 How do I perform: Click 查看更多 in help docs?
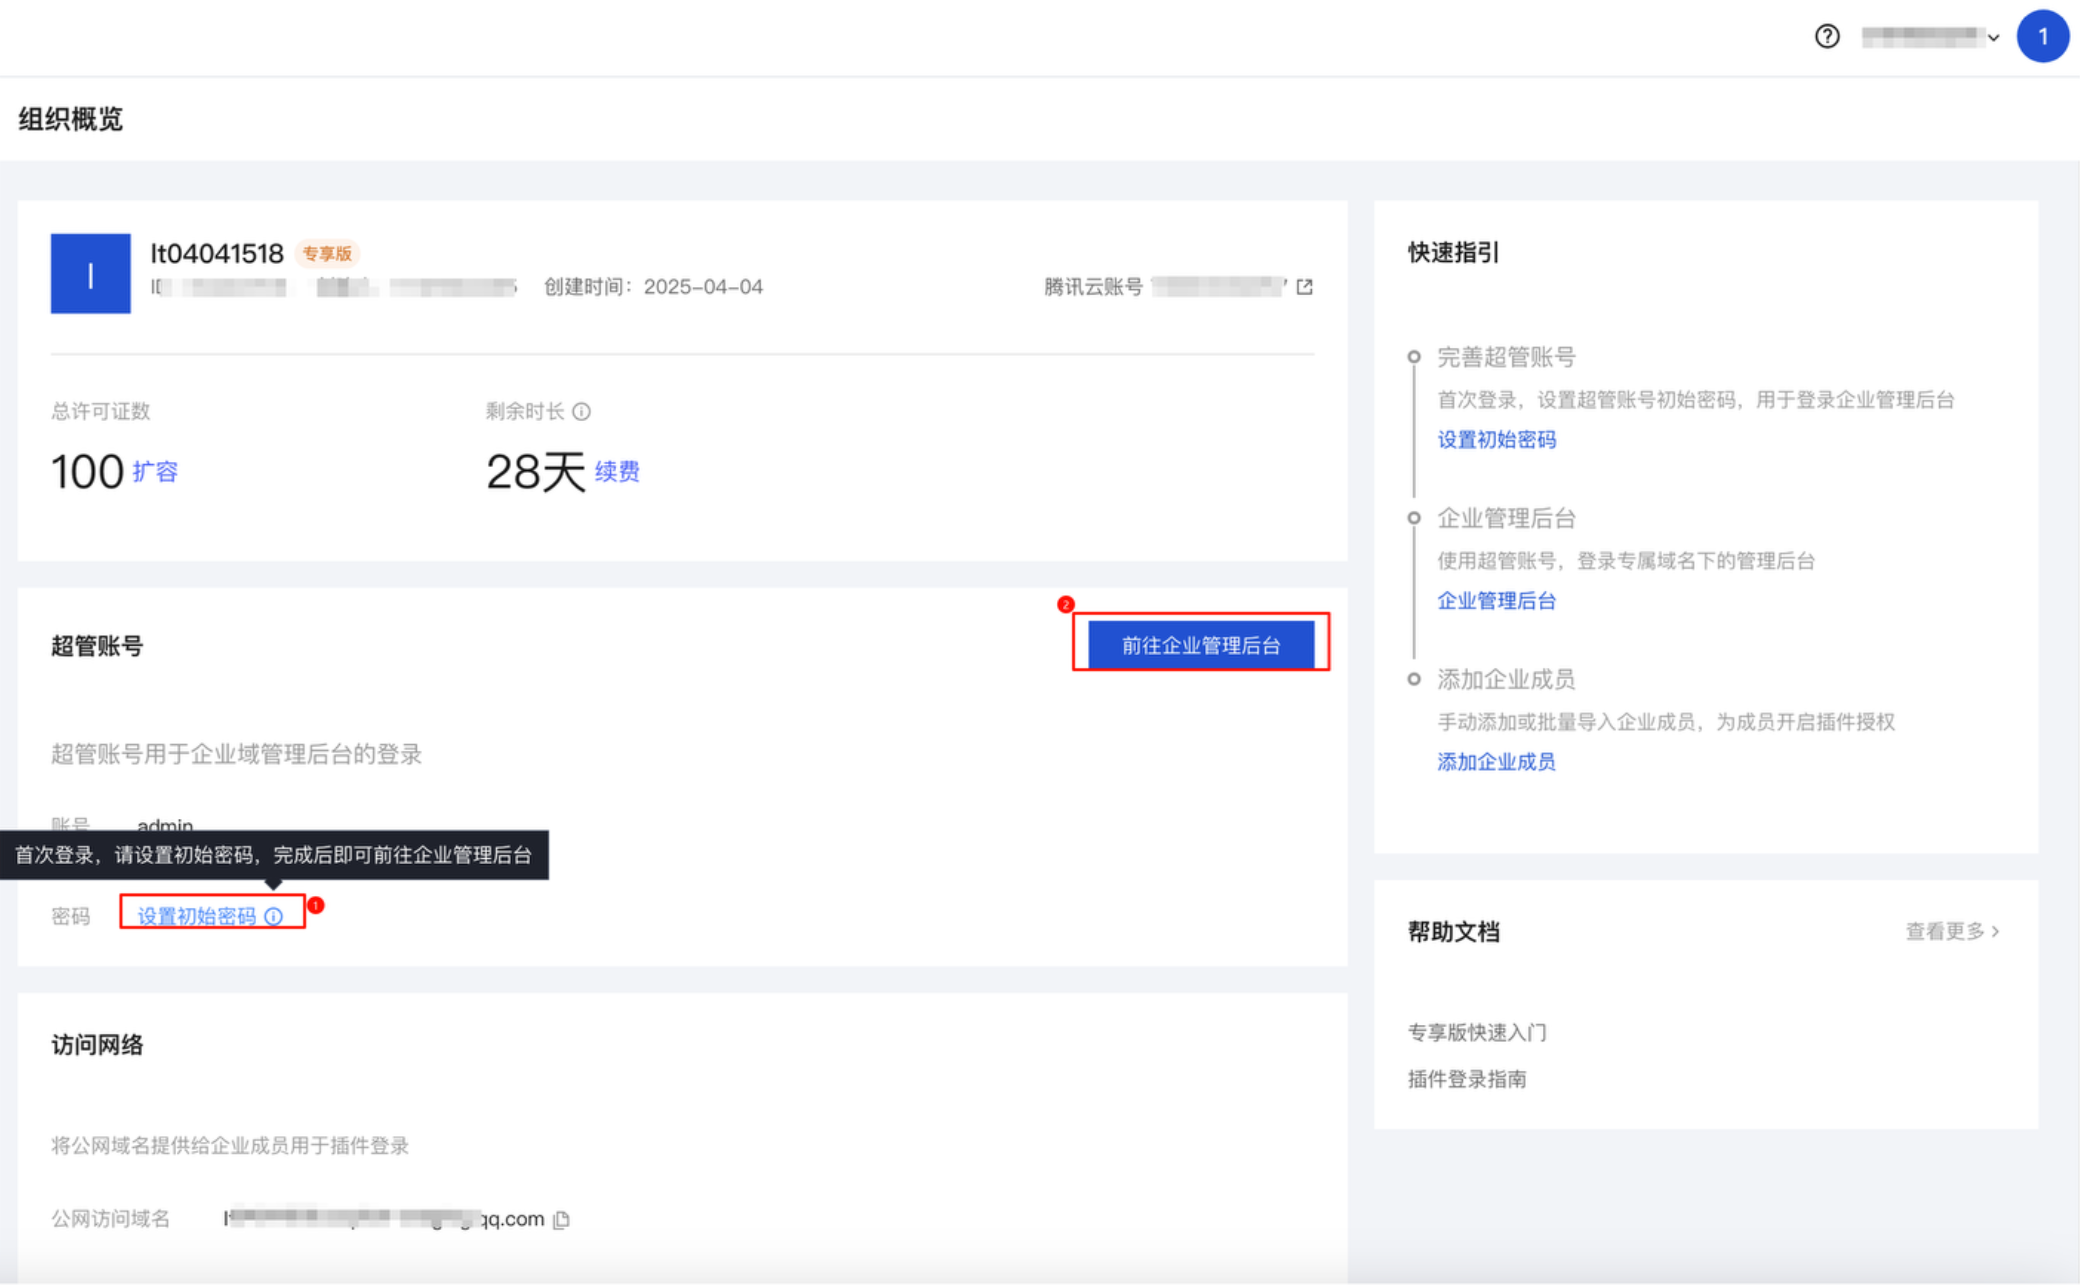(1952, 932)
